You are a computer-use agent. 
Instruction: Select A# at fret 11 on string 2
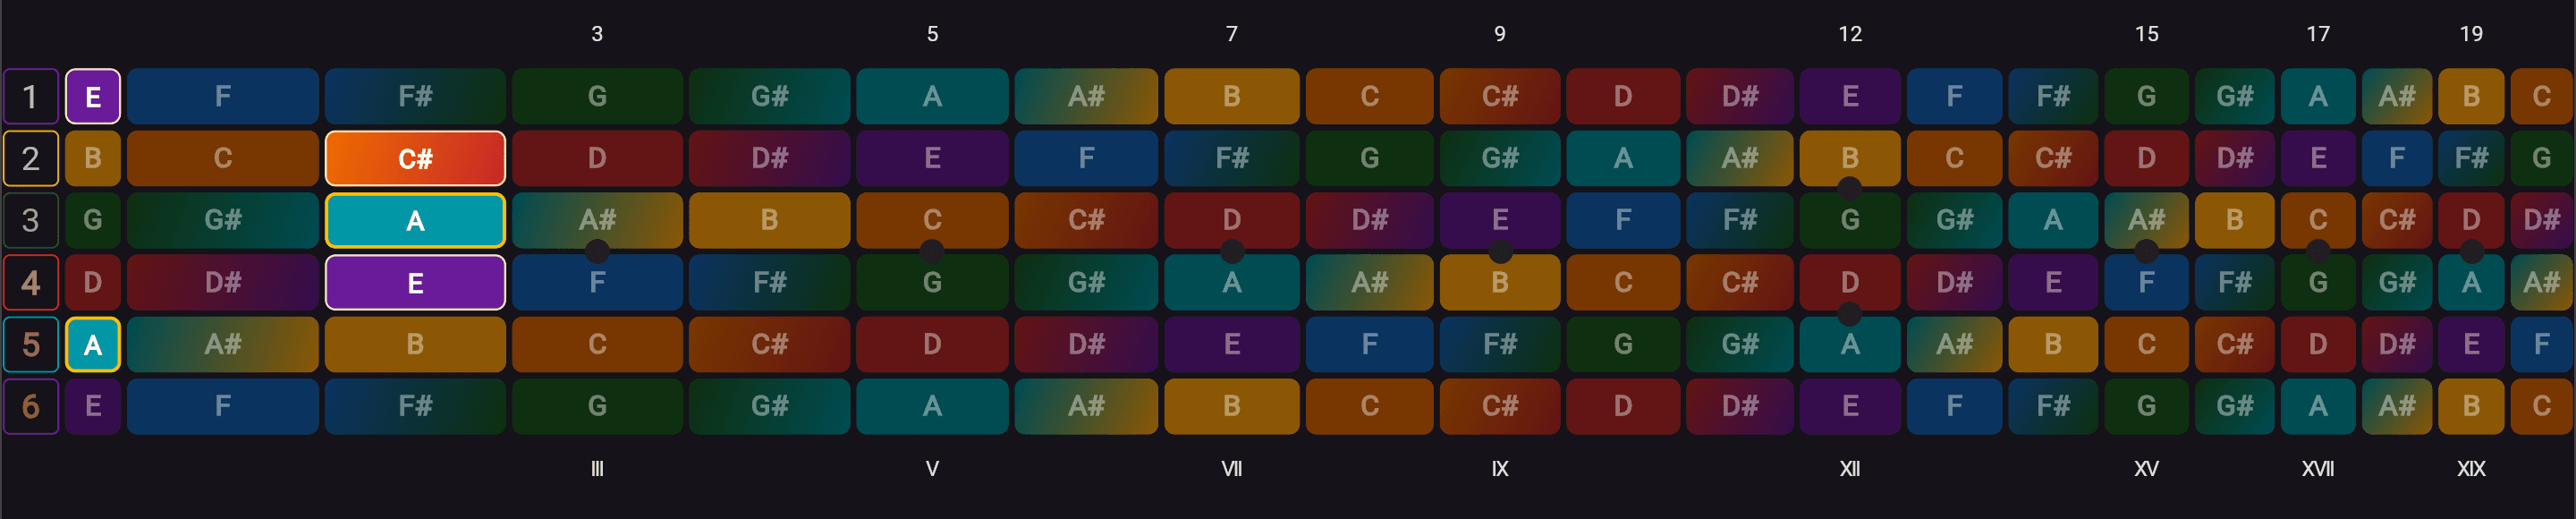click(x=1740, y=159)
